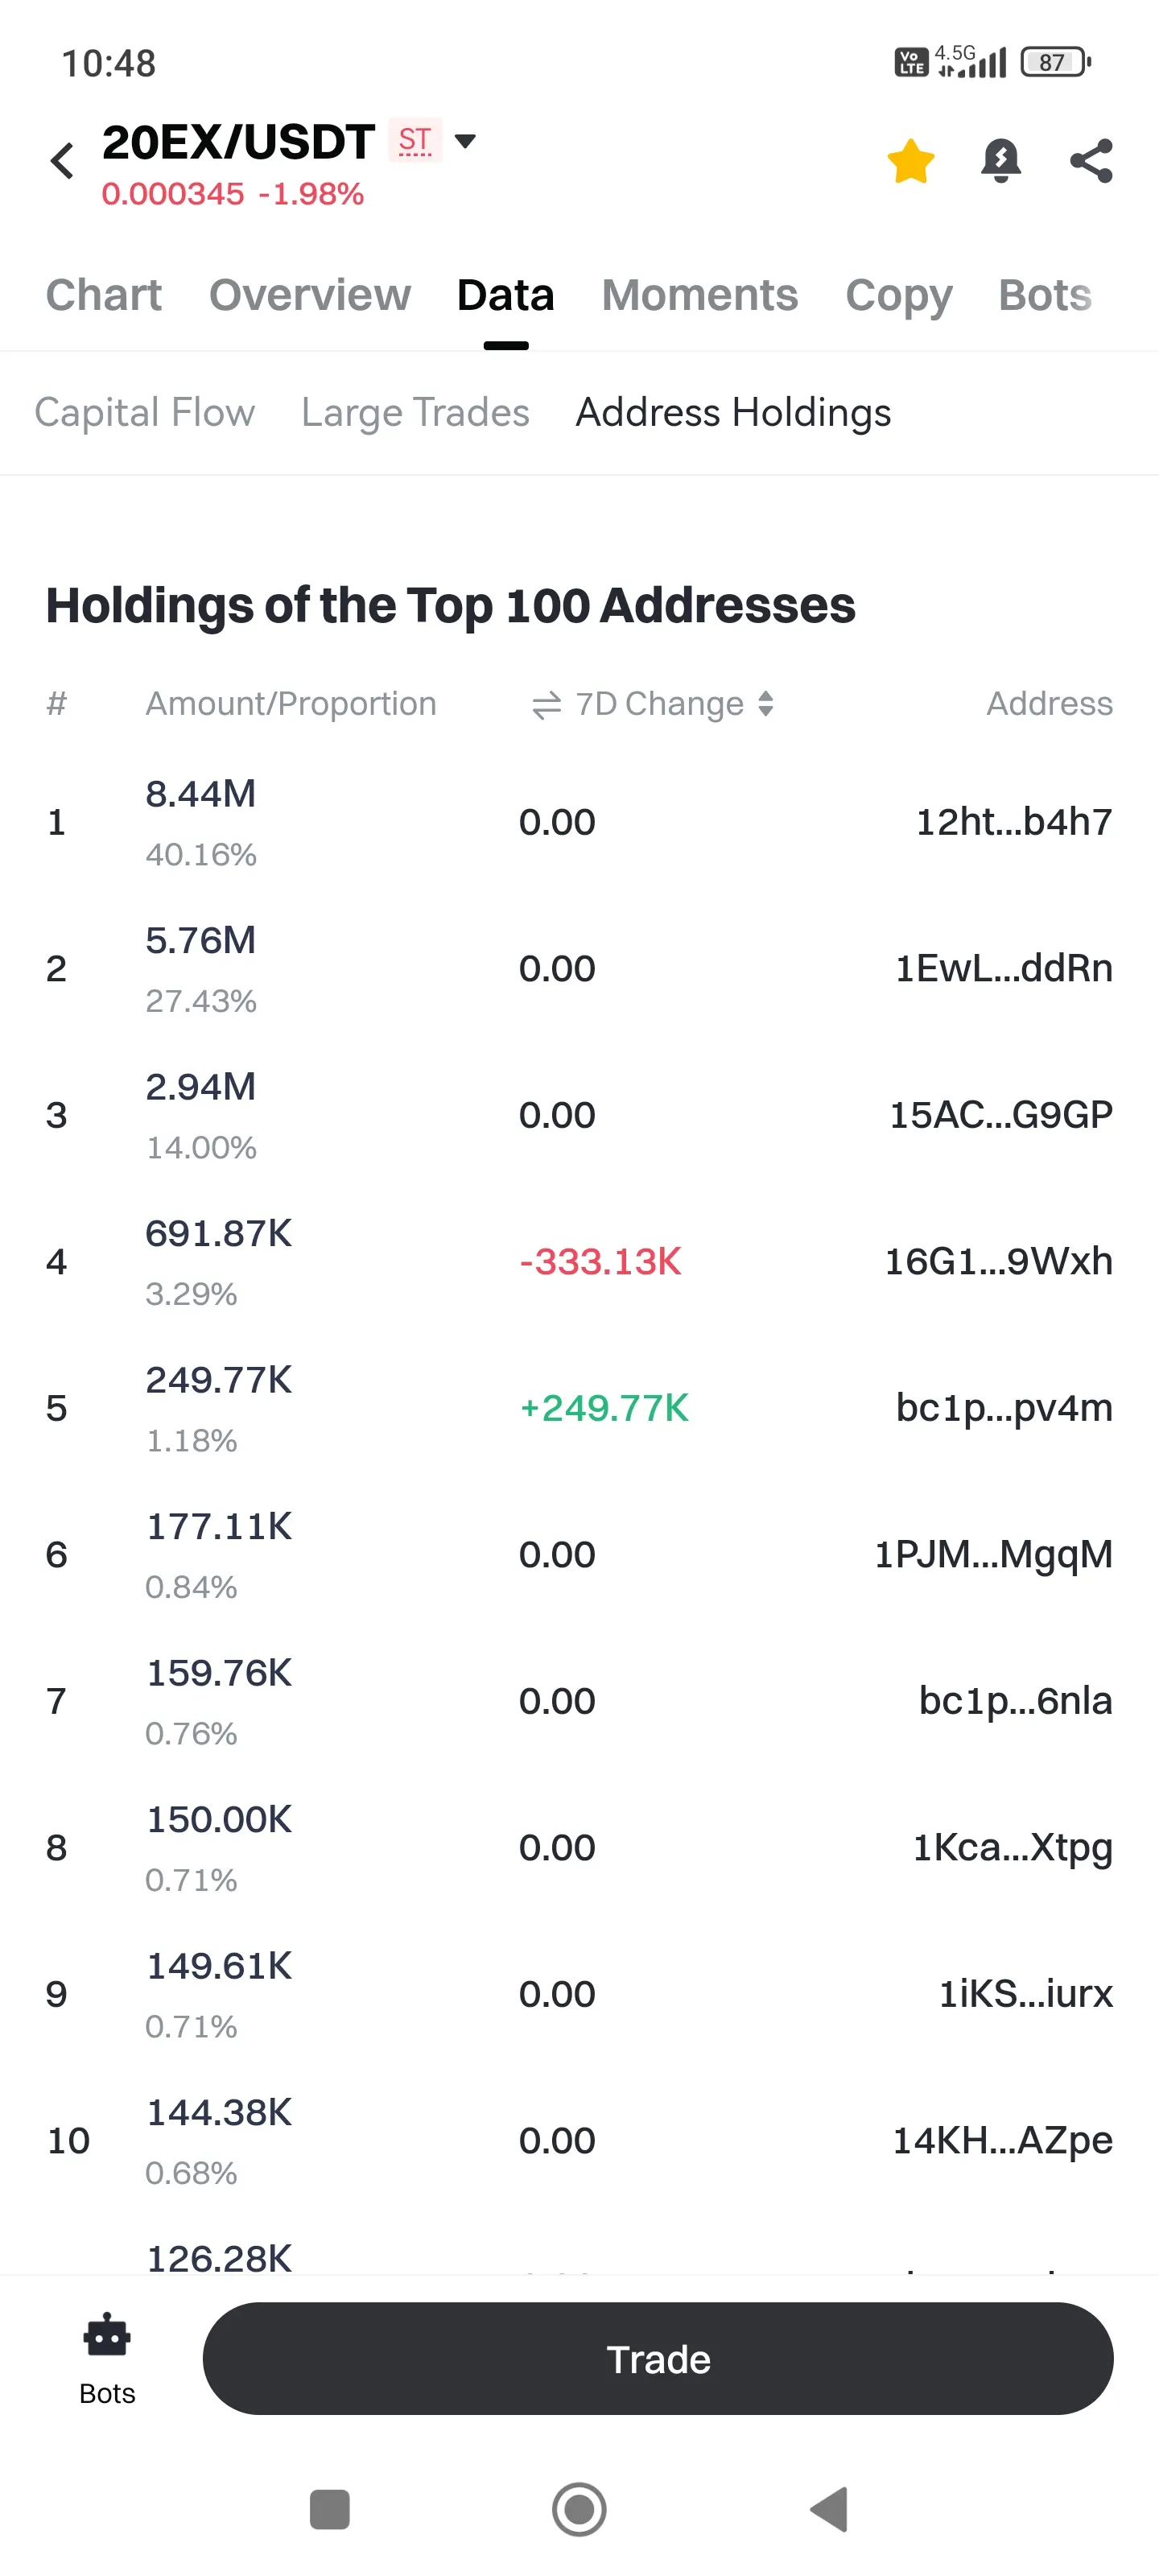Viewport: 1159px width, 2576px height.
Task: Switch to the Chart tab
Action: pos(104,295)
